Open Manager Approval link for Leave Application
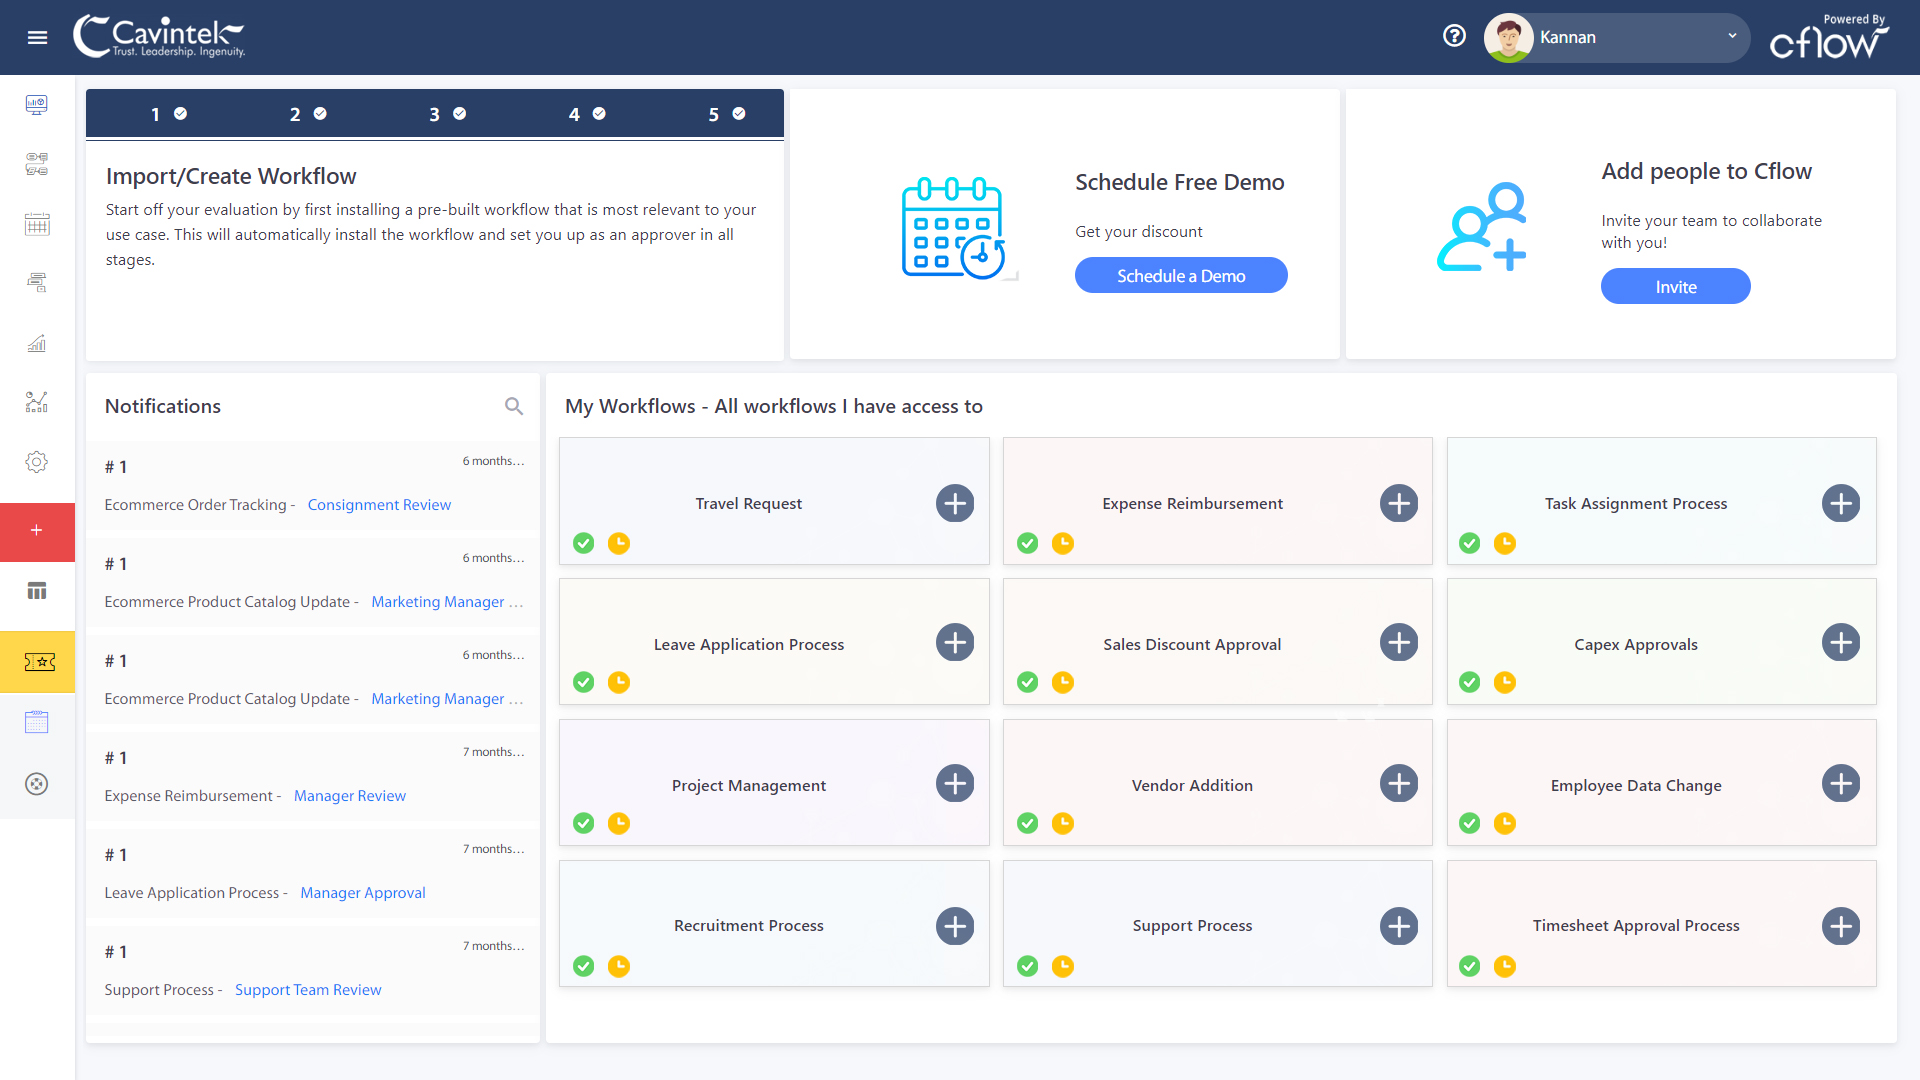Screen dimensions: 1920x1080 point(363,893)
